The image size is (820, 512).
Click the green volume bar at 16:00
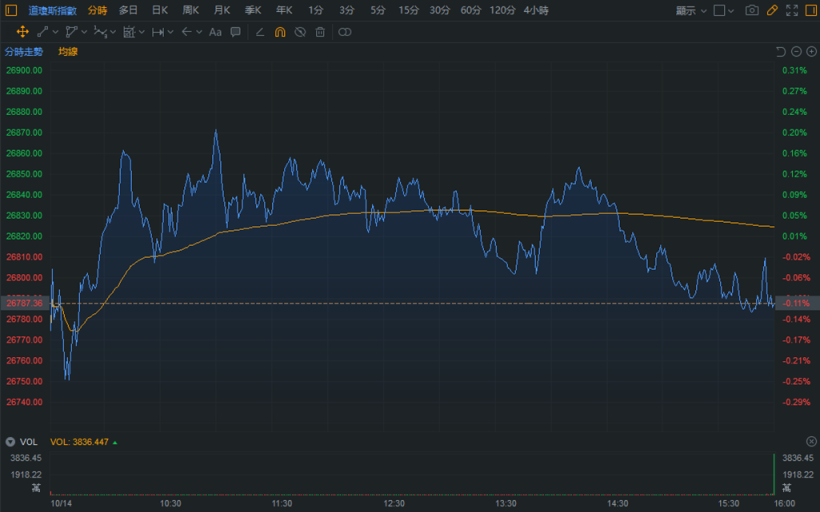774,474
